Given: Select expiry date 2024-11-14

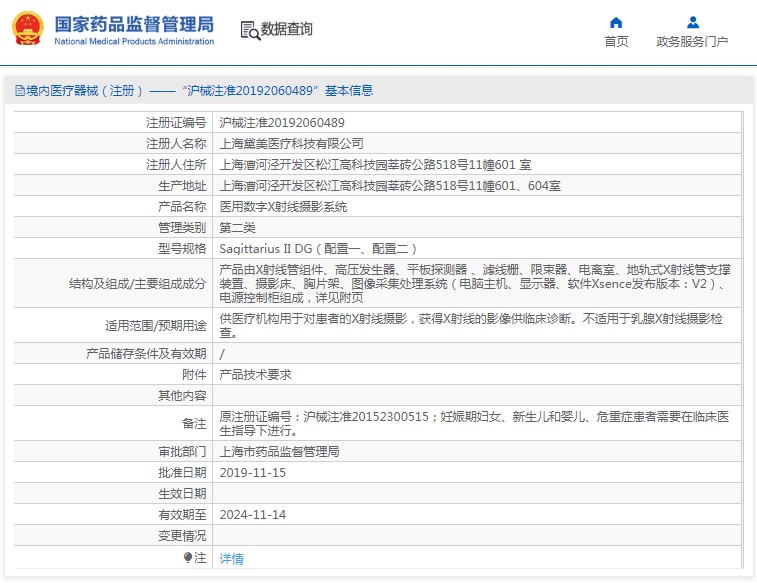Looking at the screenshot, I should pos(252,514).
